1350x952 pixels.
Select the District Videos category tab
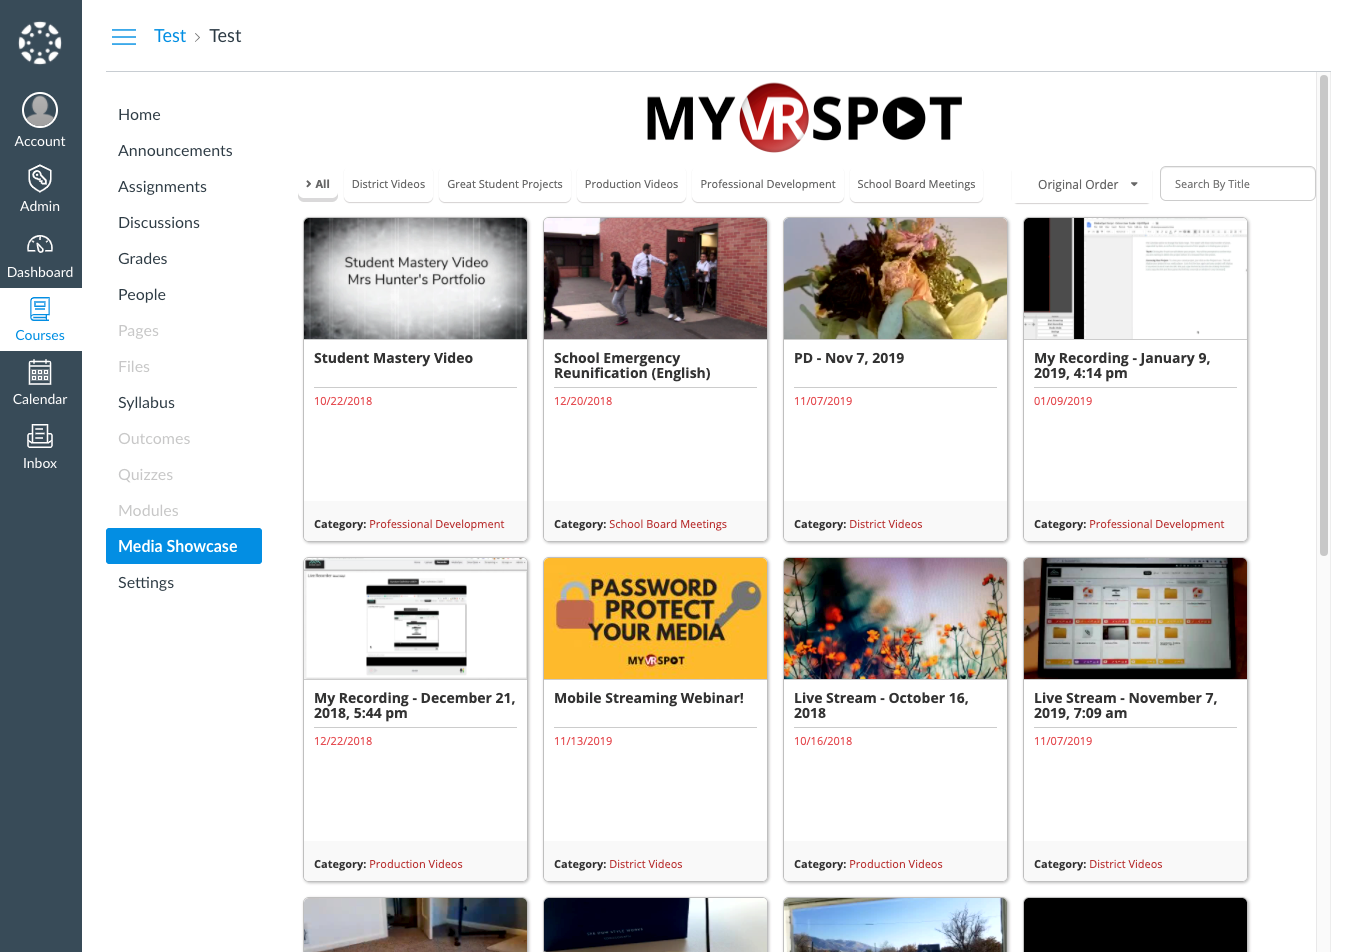click(388, 185)
